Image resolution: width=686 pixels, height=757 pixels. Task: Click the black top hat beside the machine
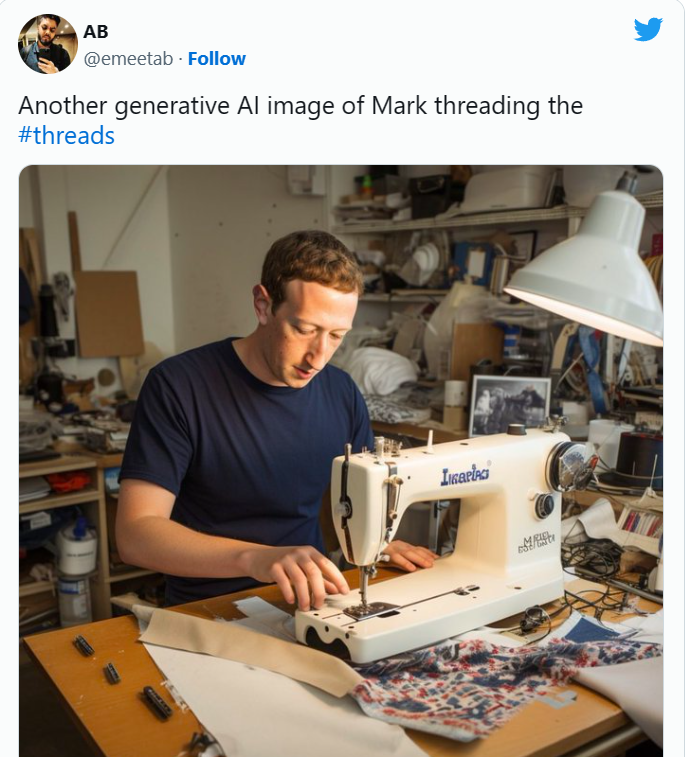click(635, 461)
